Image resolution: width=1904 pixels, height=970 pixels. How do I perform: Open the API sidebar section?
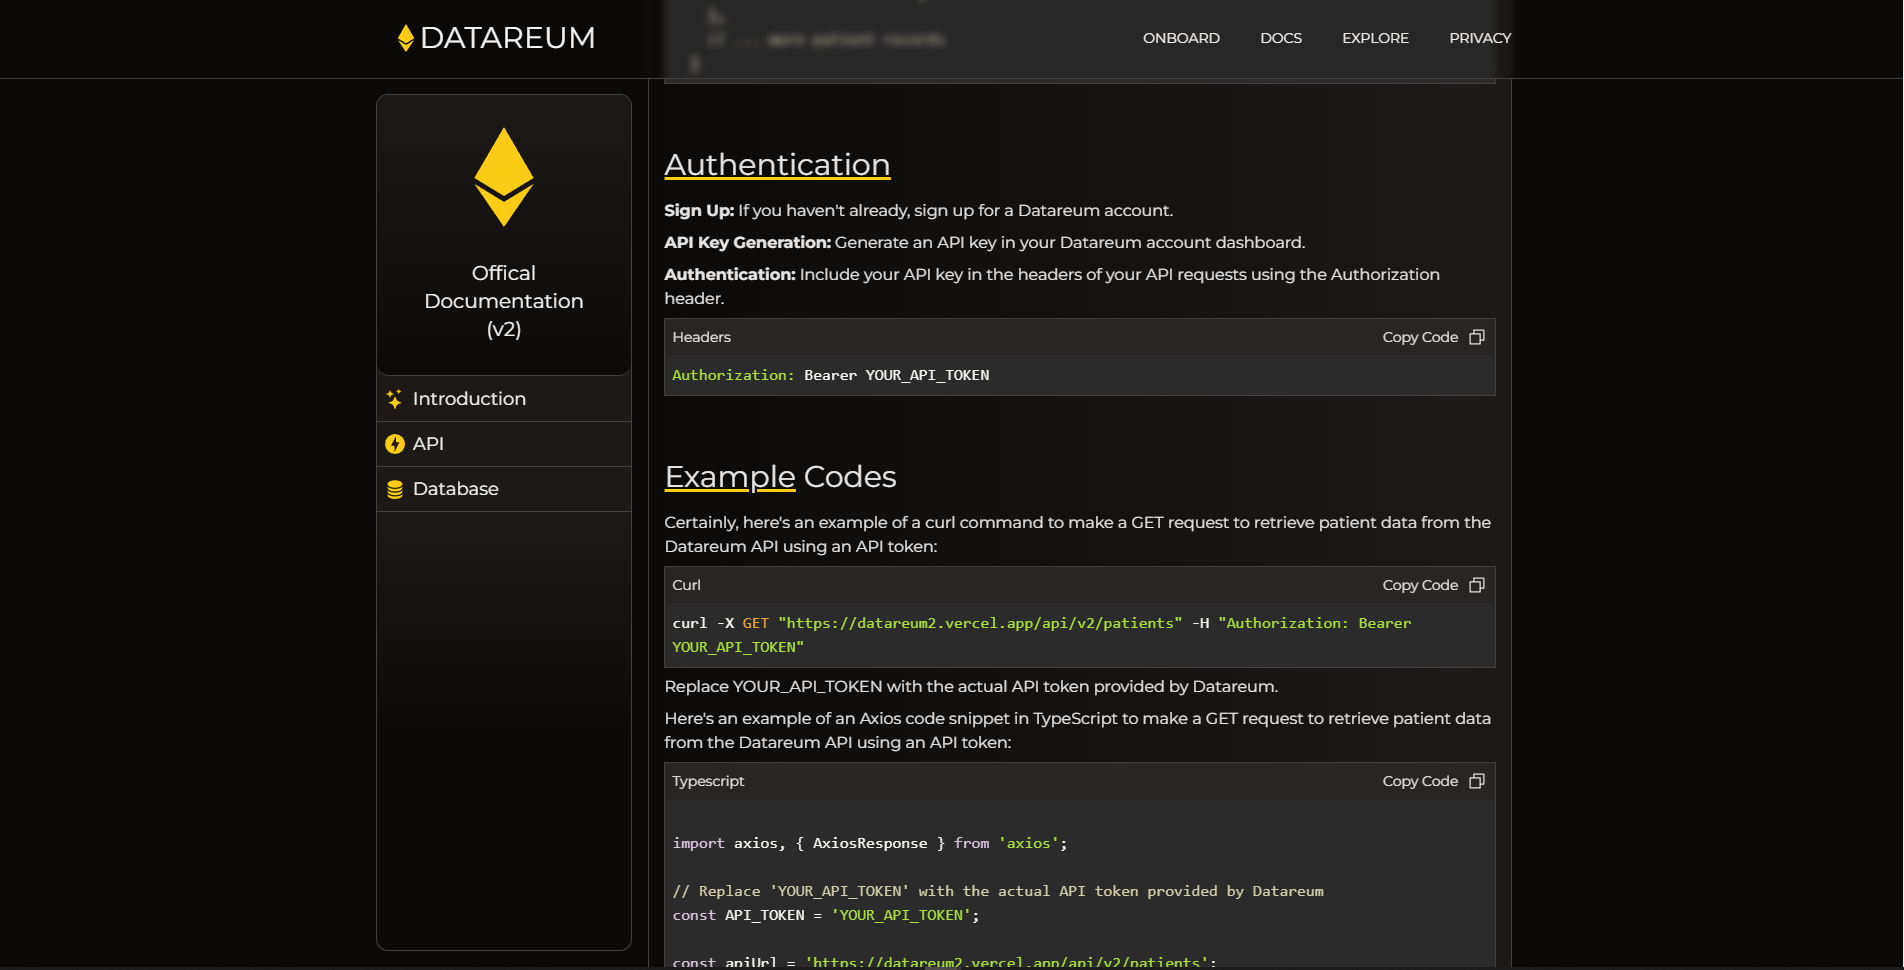(x=504, y=444)
